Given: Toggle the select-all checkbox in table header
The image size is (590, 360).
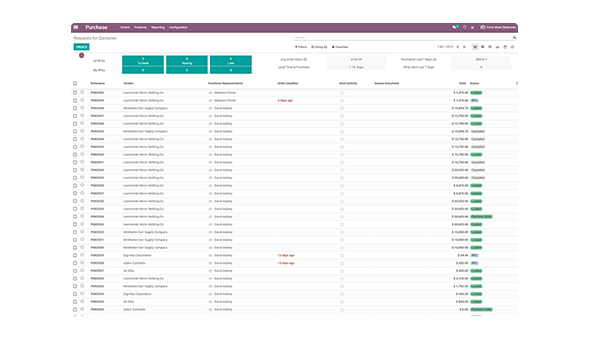Looking at the screenshot, I should (x=75, y=84).
